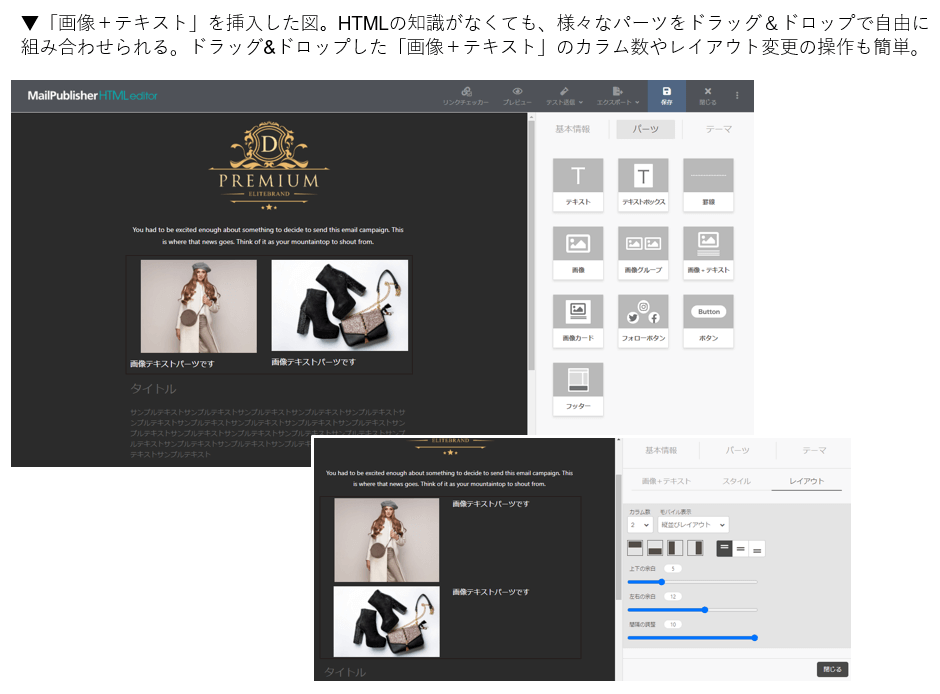
Task: Set image position to left layout
Action: pyautogui.click(x=675, y=548)
